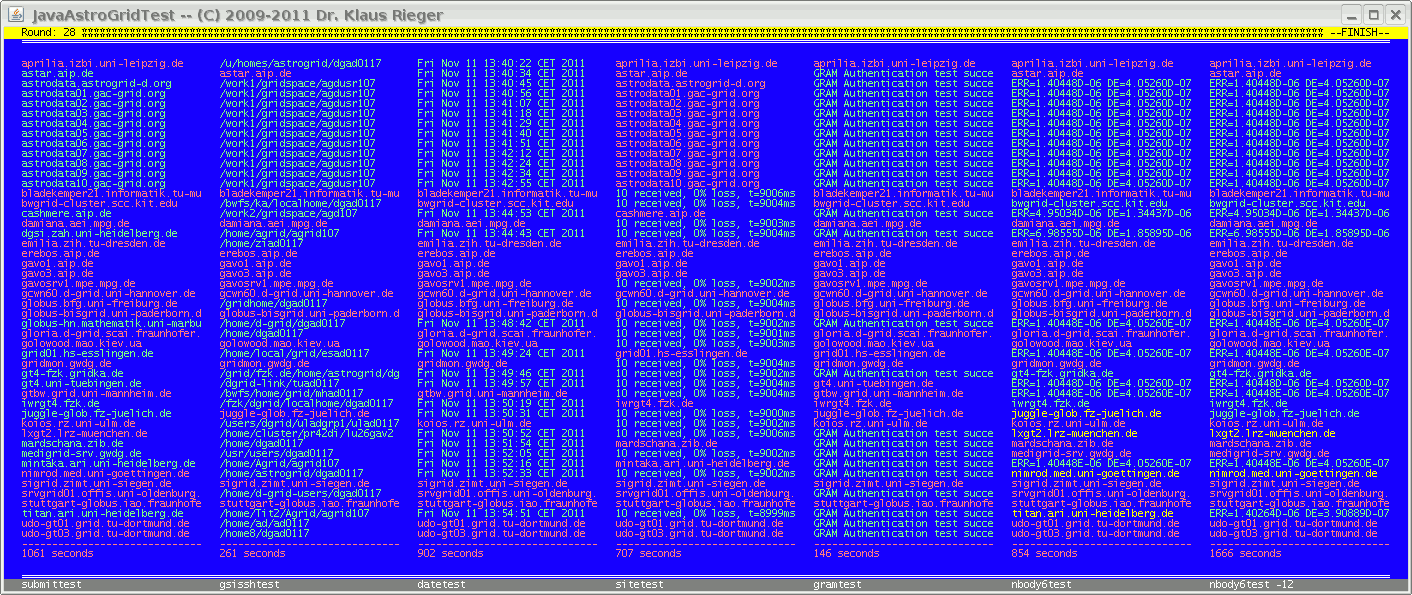
Task: Click the Java icon in the title bar
Action: pos(14,14)
